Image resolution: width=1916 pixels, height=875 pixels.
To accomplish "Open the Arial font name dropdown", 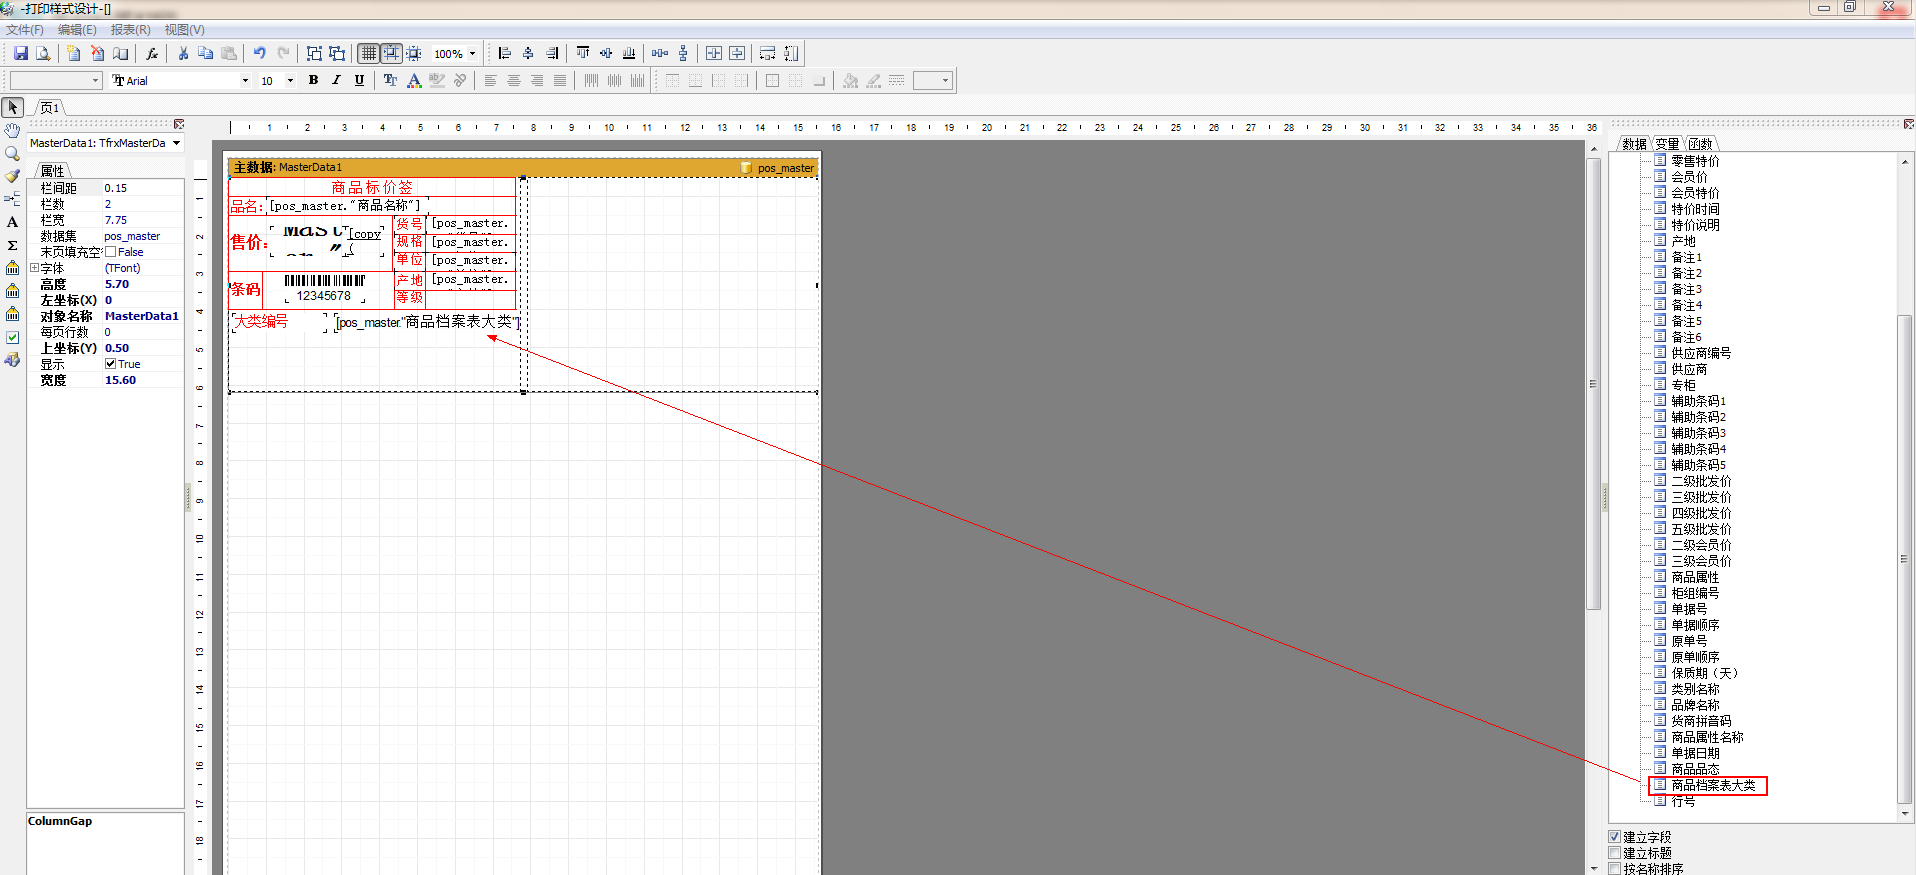I will click(245, 81).
